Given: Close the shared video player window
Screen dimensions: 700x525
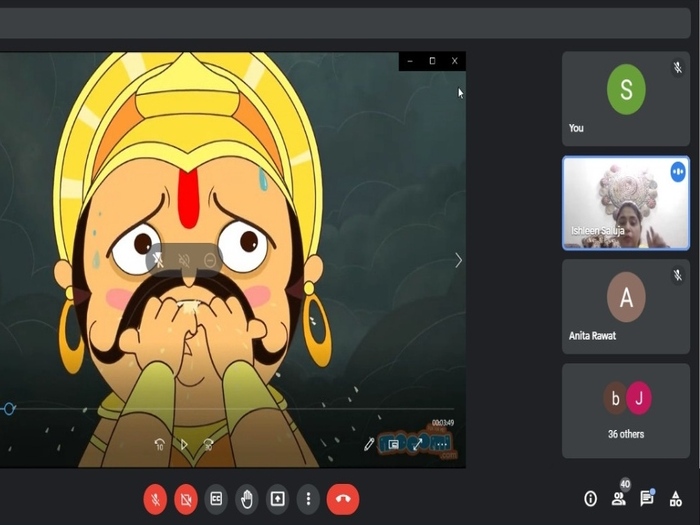Looking at the screenshot, I should coord(454,61).
